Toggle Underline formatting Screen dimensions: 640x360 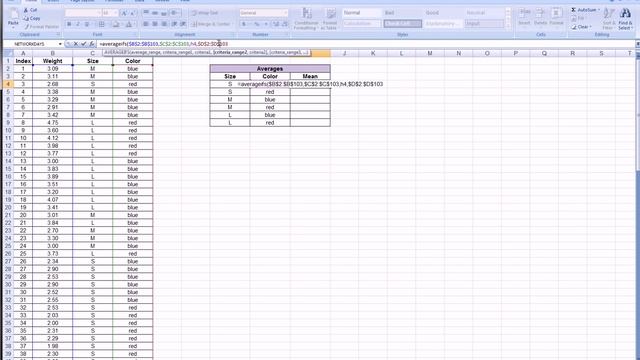(x=87, y=24)
